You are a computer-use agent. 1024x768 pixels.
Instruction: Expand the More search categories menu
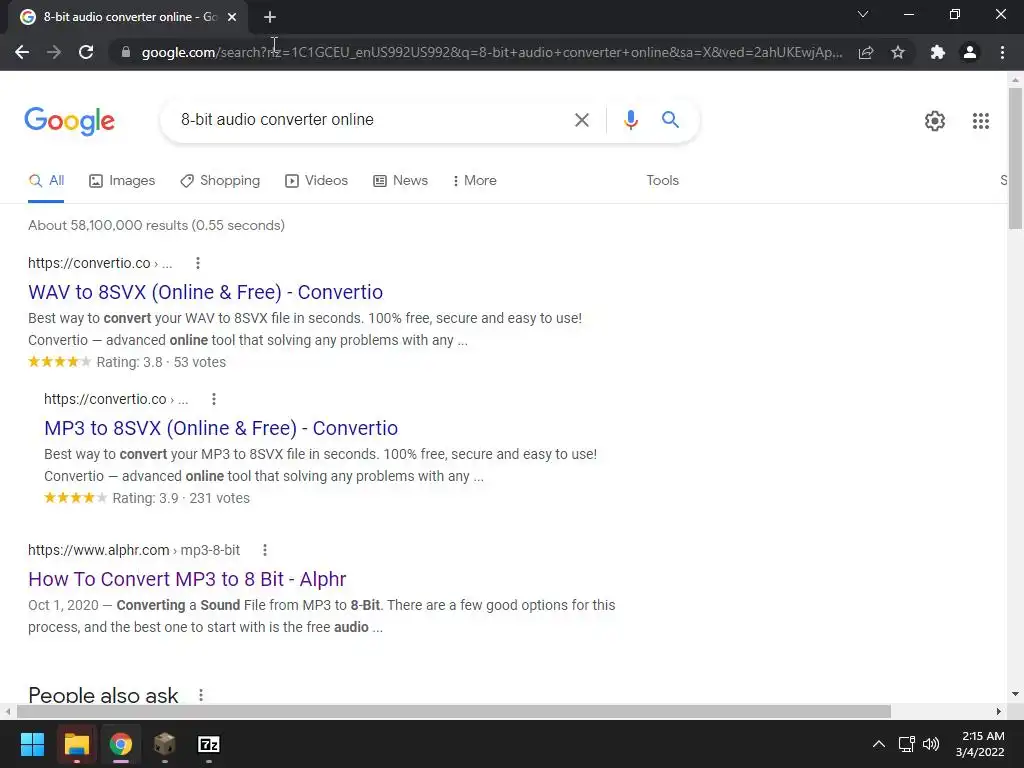point(475,181)
